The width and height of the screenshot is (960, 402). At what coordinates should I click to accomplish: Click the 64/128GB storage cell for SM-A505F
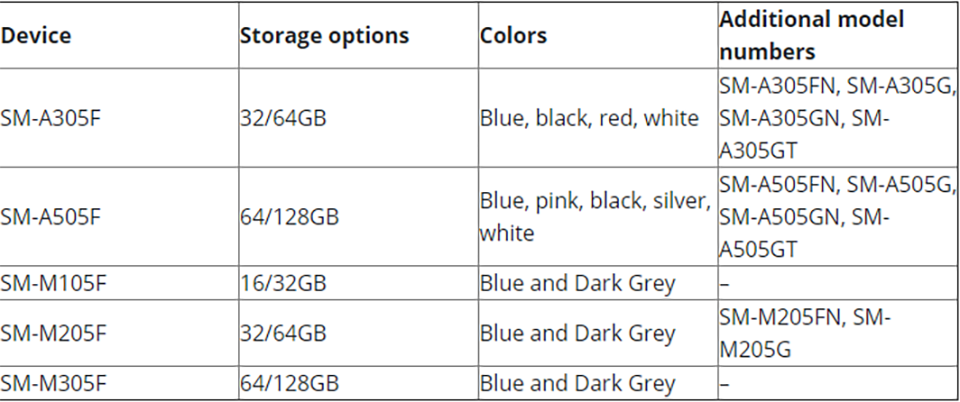(x=359, y=217)
